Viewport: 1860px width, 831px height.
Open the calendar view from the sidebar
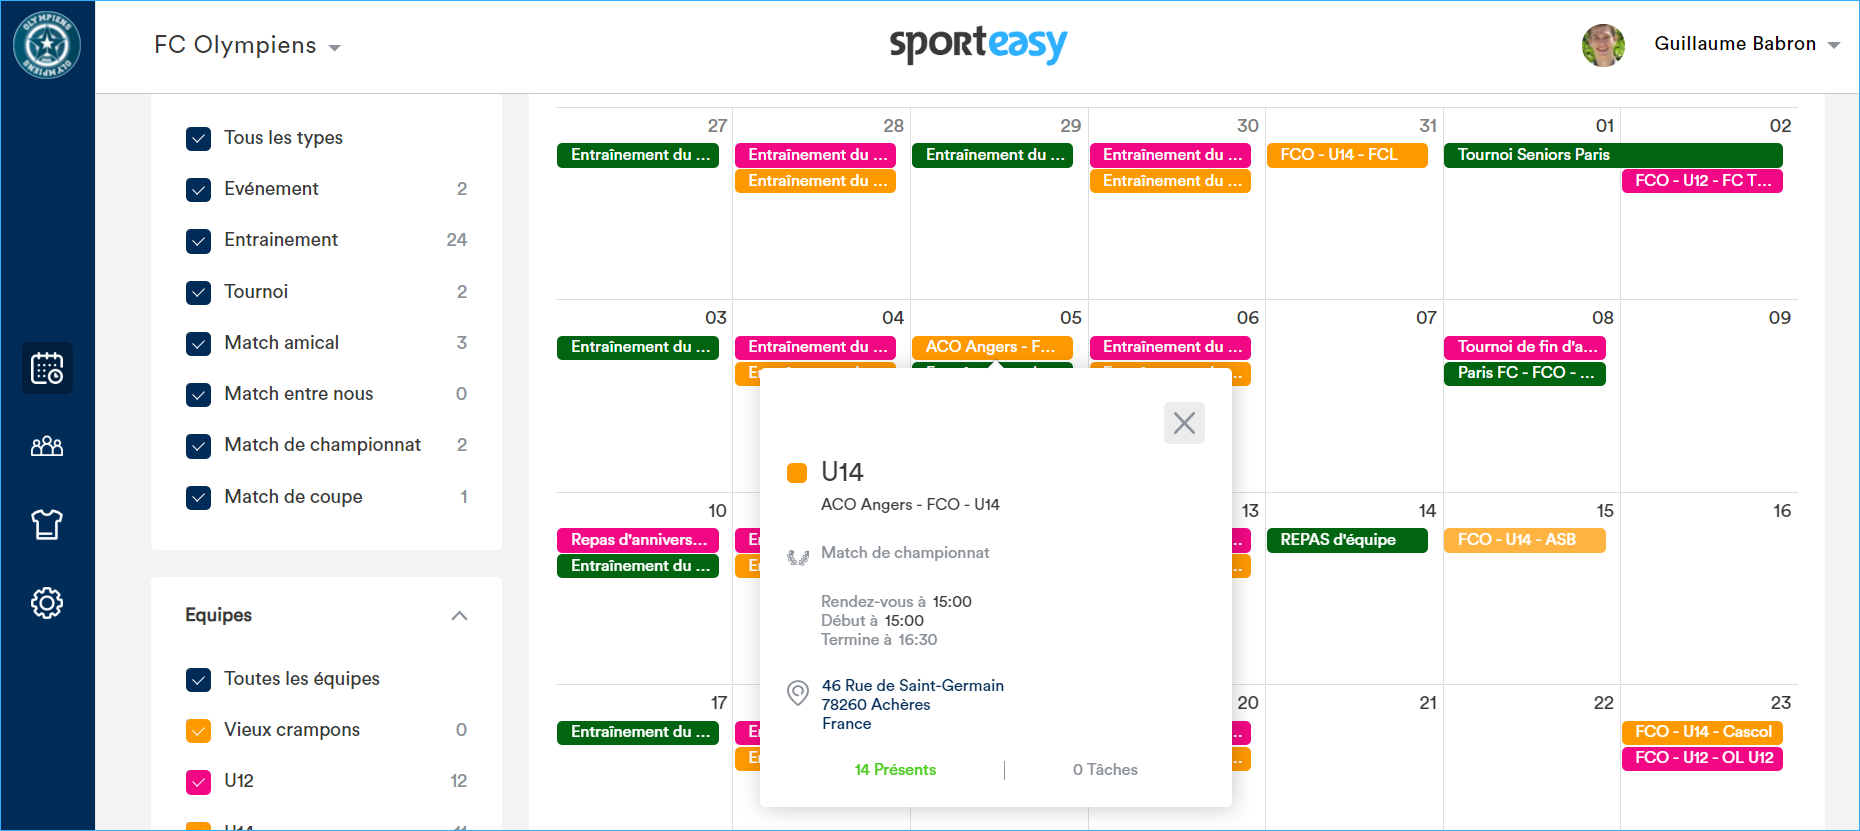(47, 368)
